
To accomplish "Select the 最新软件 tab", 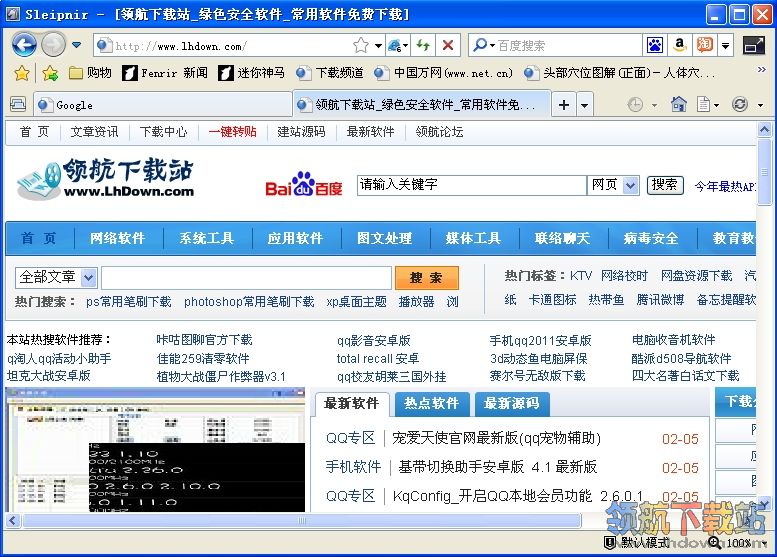I will coord(352,404).
